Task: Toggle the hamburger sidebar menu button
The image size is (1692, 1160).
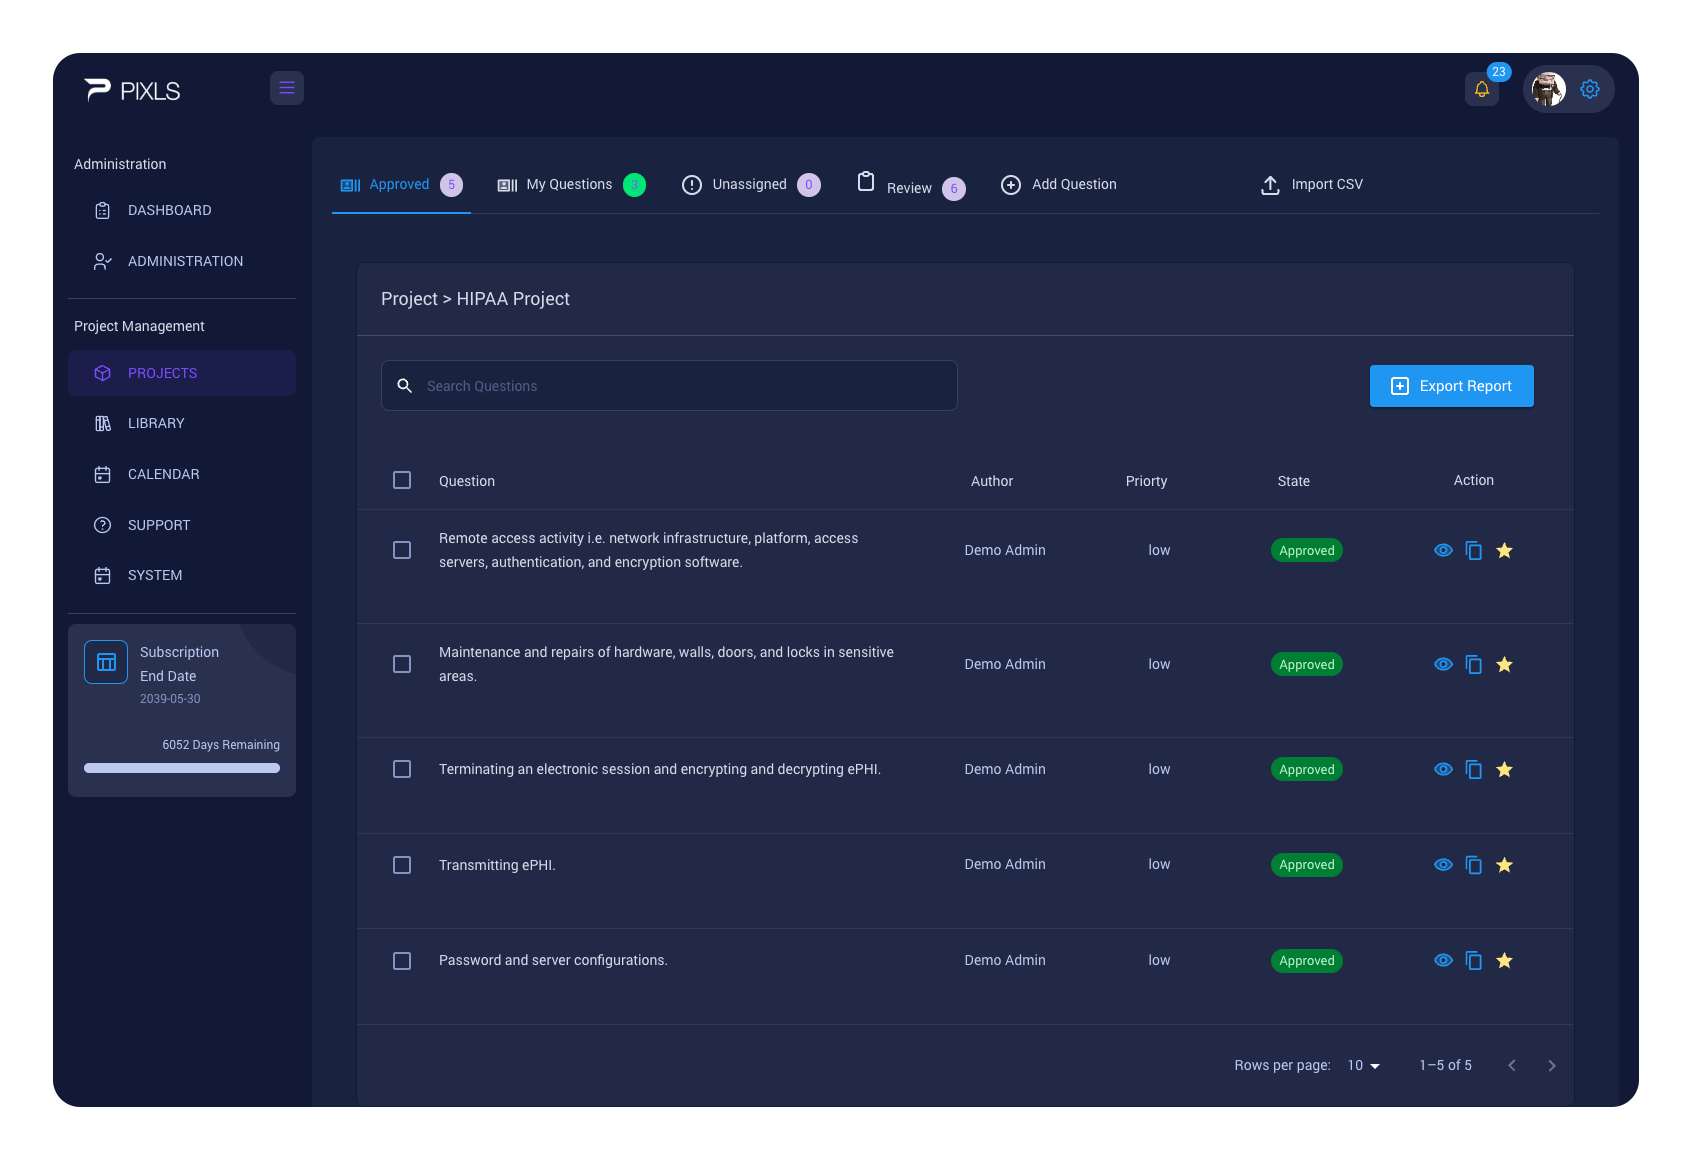Action: [x=287, y=88]
